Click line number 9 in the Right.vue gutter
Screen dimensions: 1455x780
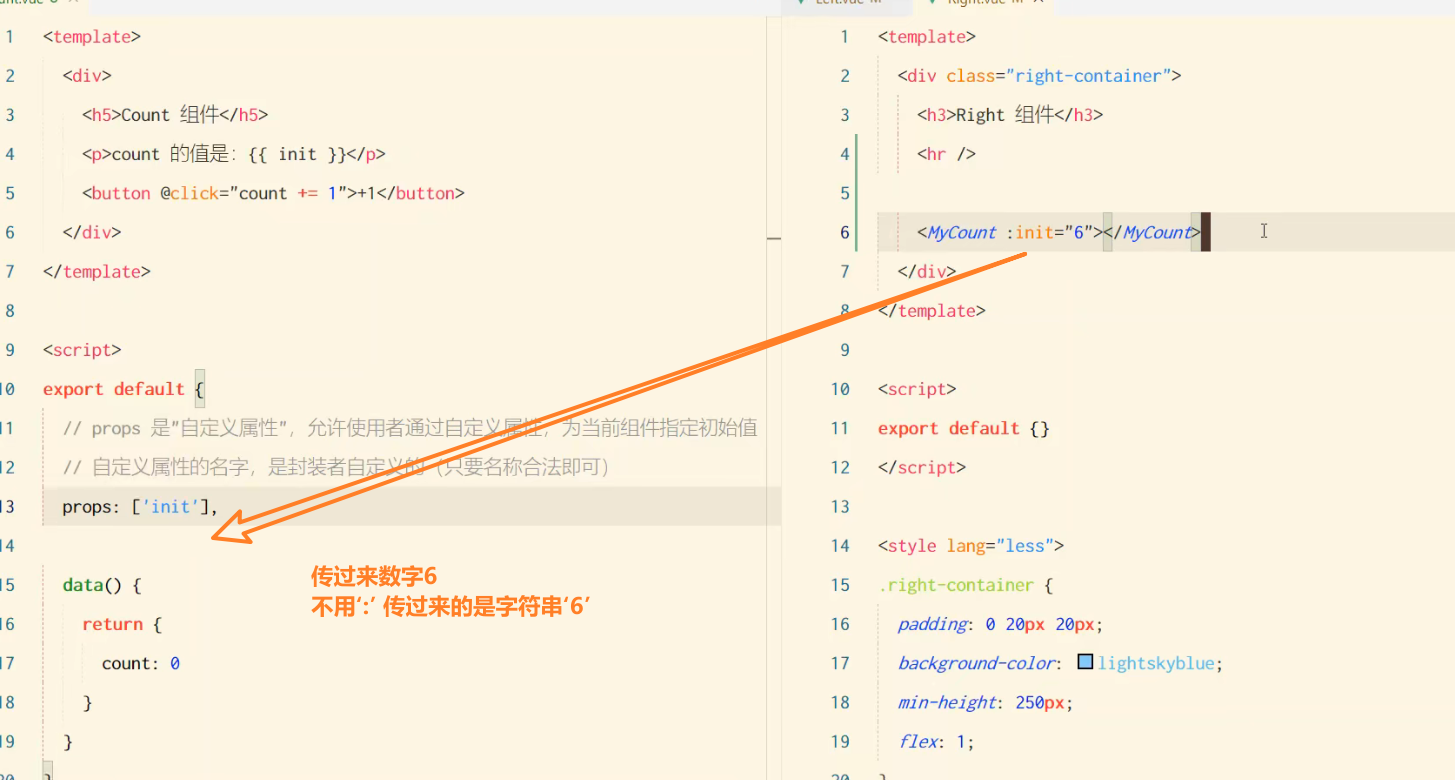coord(844,350)
